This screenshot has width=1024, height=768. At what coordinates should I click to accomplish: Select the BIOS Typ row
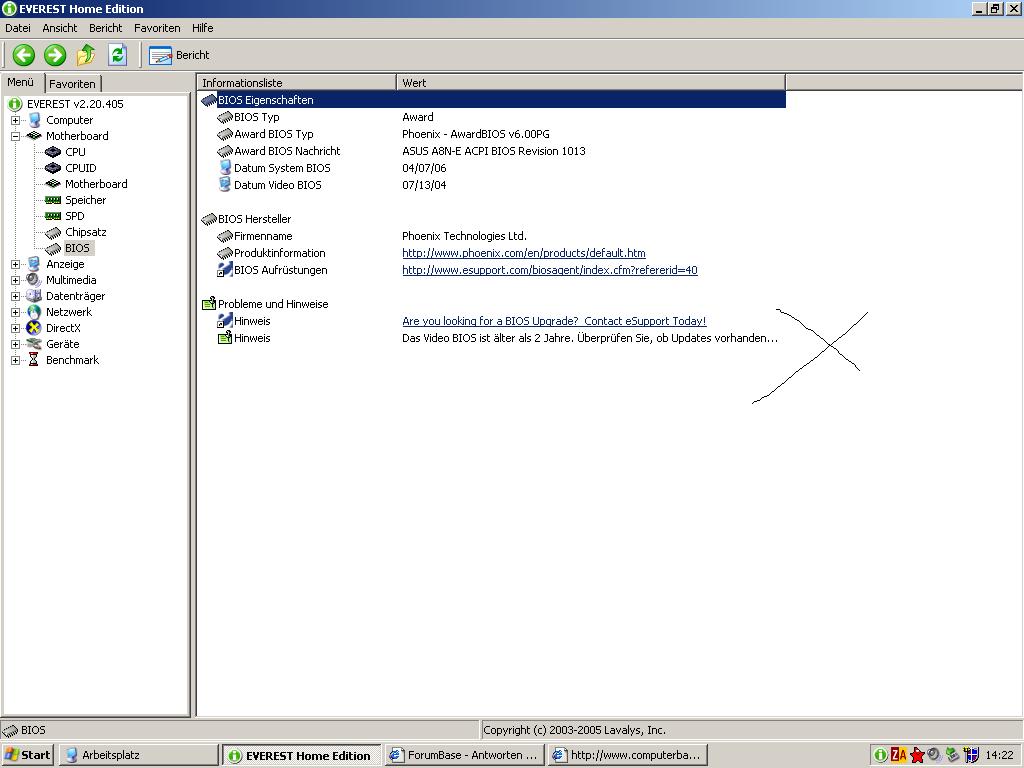tap(492, 117)
